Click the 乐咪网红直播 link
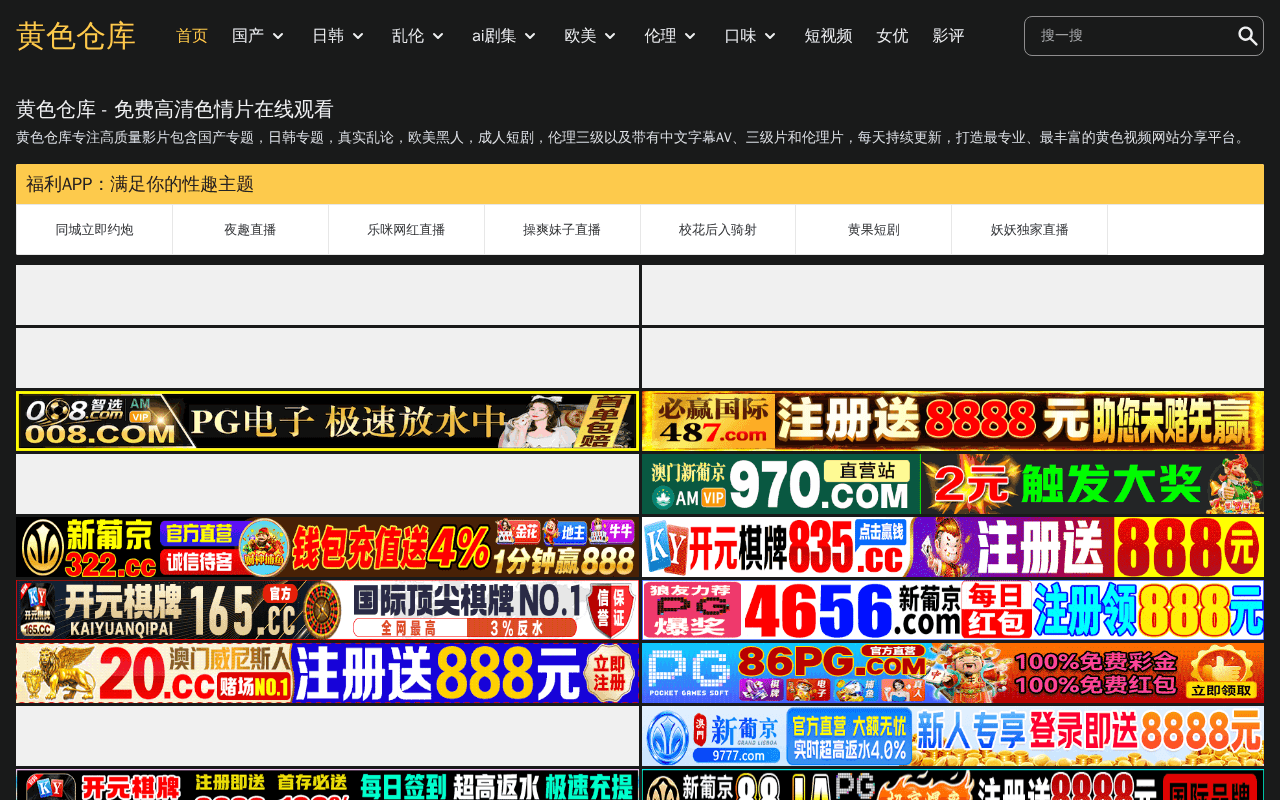 click(406, 230)
